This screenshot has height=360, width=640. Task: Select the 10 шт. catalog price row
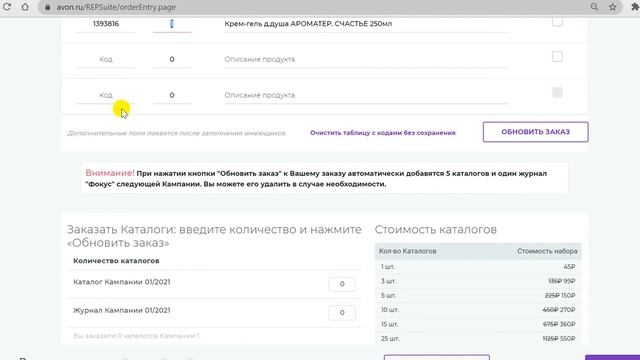click(x=478, y=309)
